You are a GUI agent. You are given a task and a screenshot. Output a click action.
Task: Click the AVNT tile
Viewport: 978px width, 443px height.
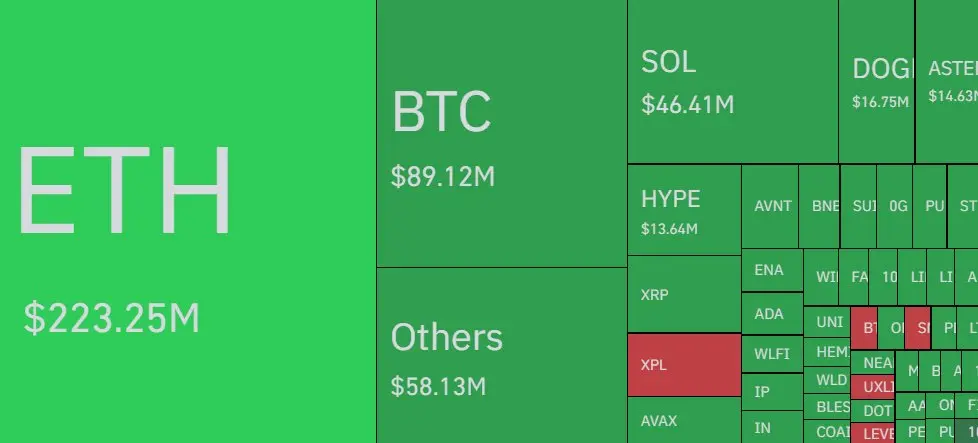[770, 207]
